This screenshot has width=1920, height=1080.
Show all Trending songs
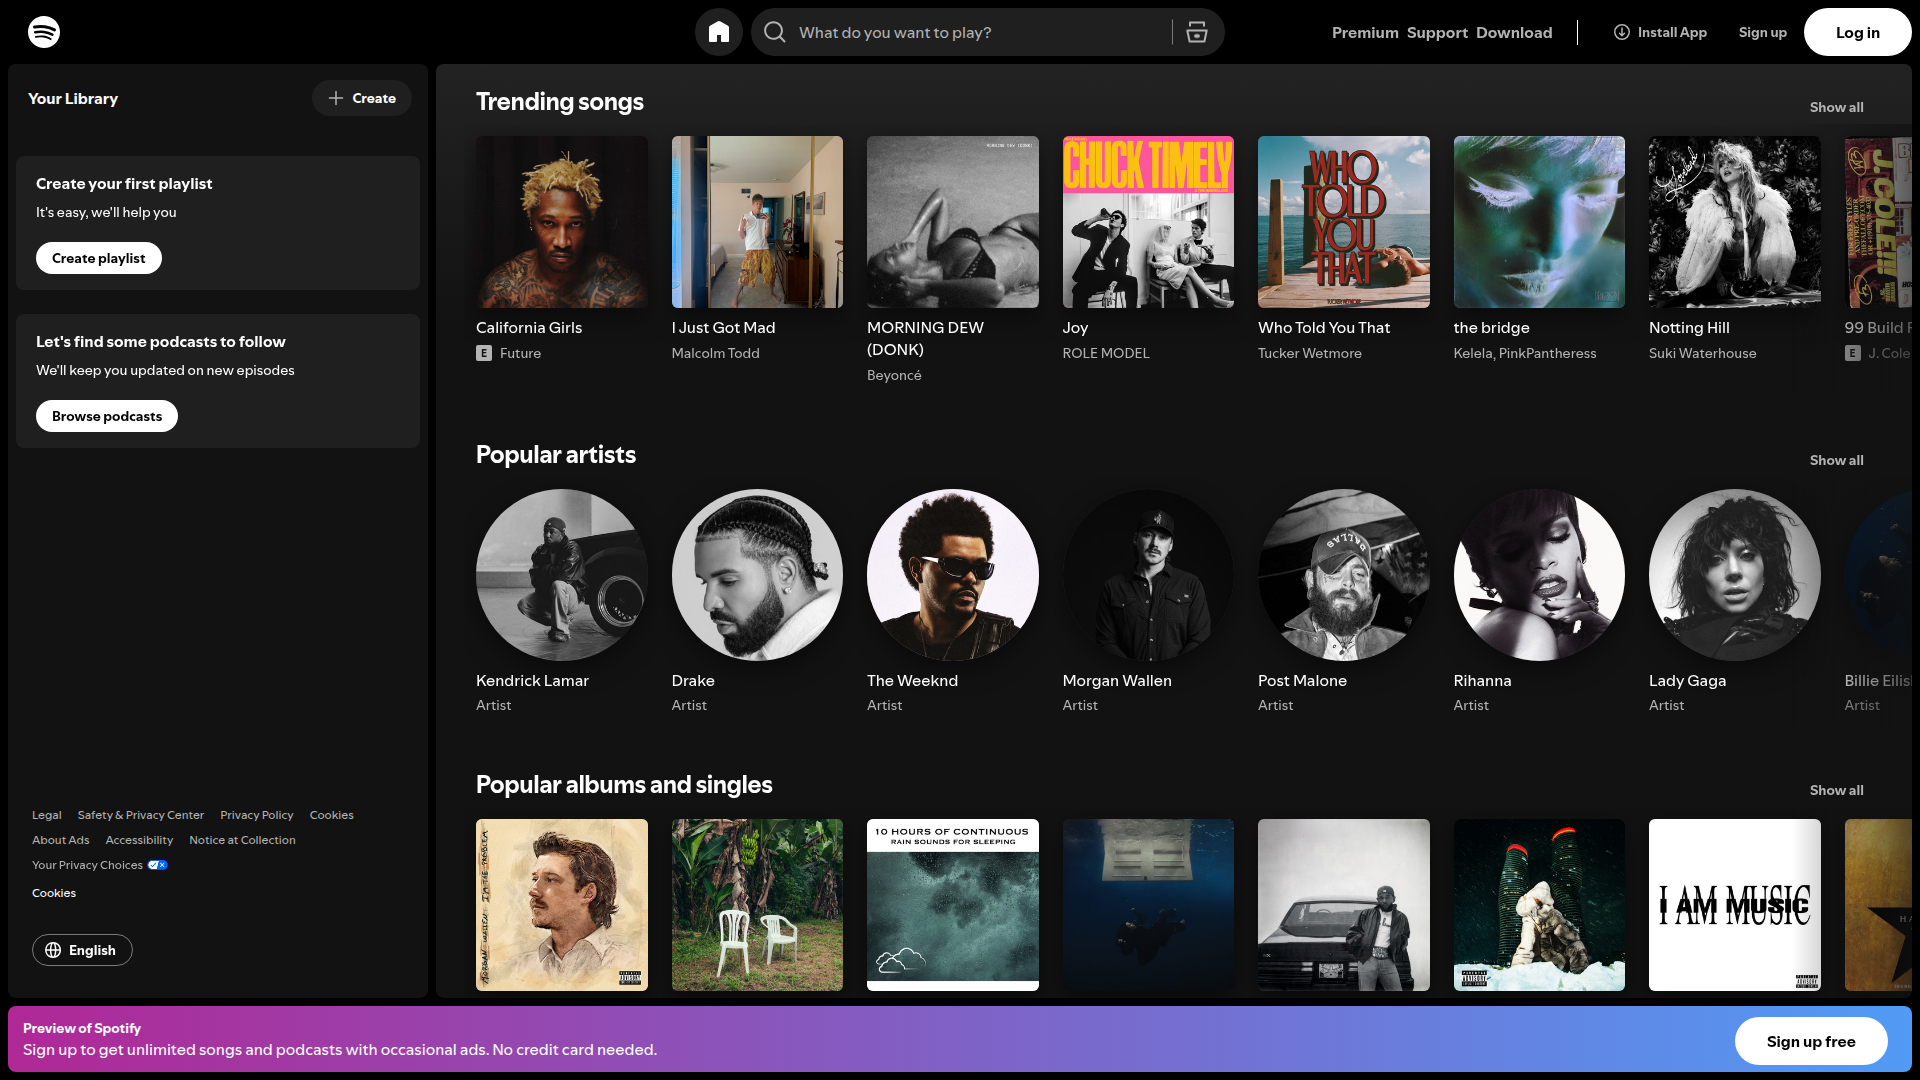[1836, 107]
